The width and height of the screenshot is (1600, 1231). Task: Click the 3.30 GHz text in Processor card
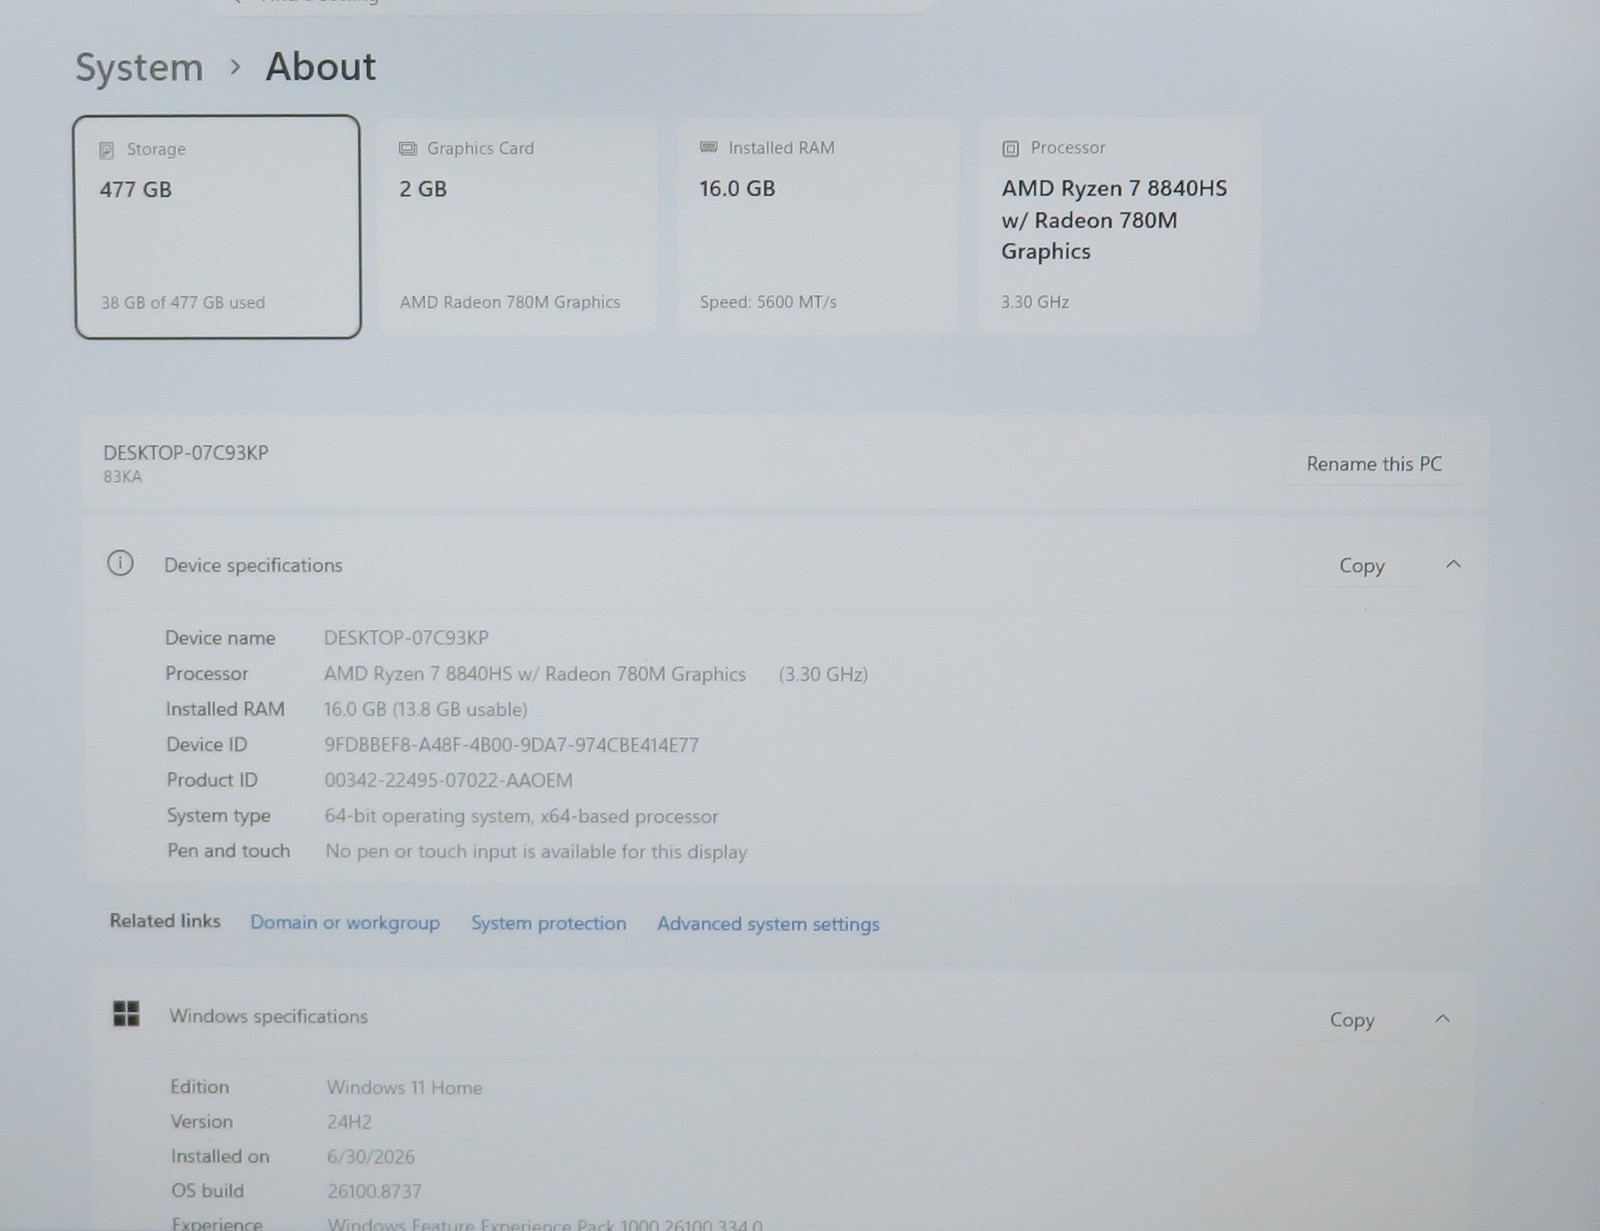tap(1035, 301)
